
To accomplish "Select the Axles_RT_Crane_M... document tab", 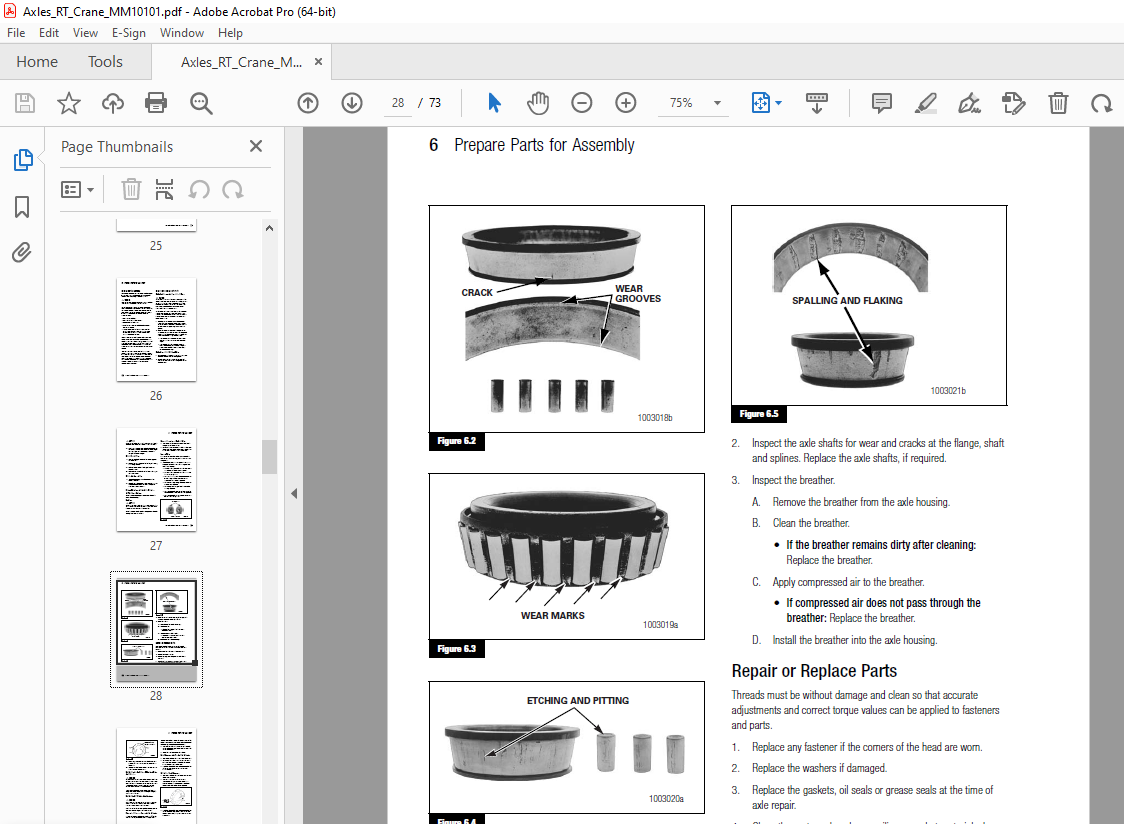I will (241, 62).
